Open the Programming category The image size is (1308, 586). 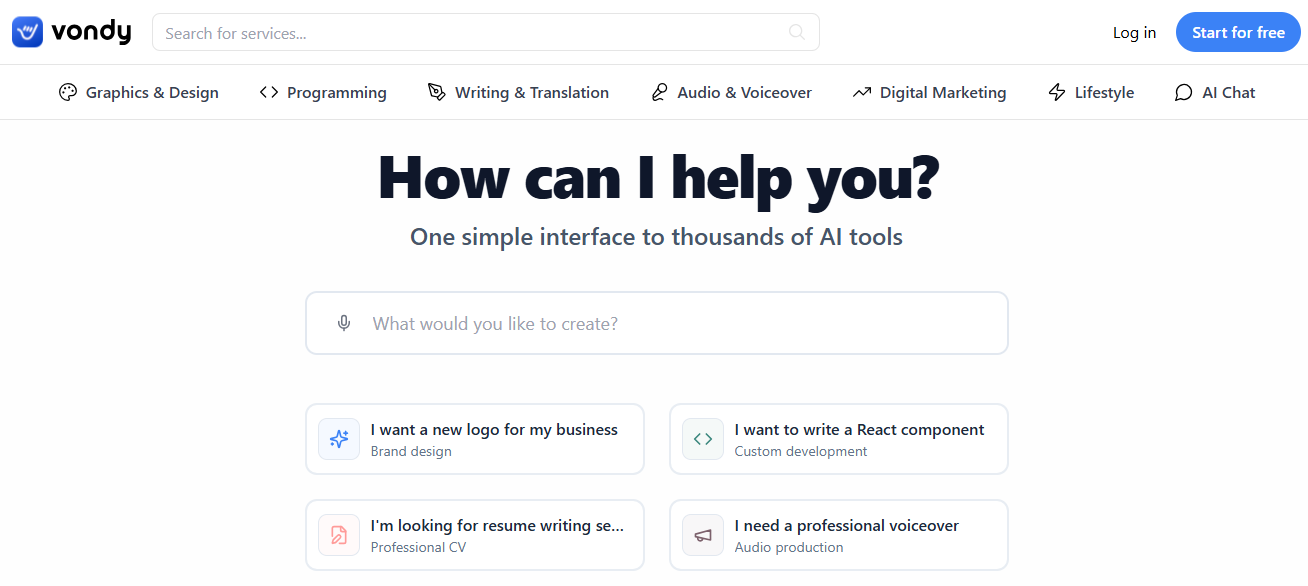[323, 92]
